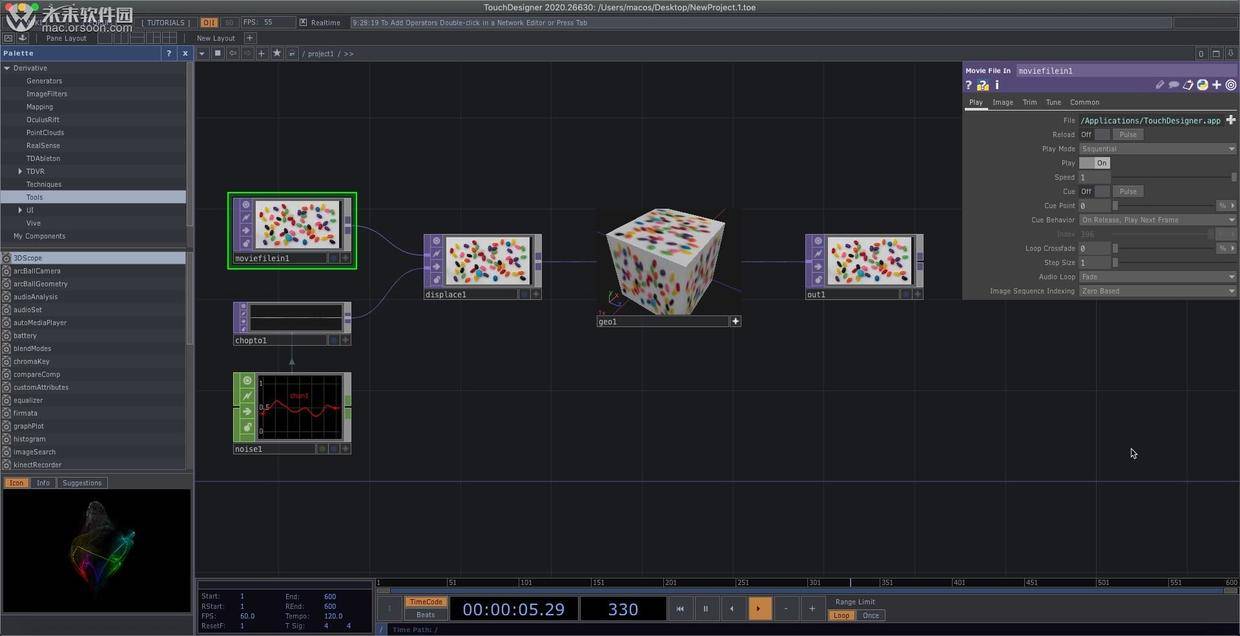
Task: Open the node comment bubble icon
Action: point(1174,85)
